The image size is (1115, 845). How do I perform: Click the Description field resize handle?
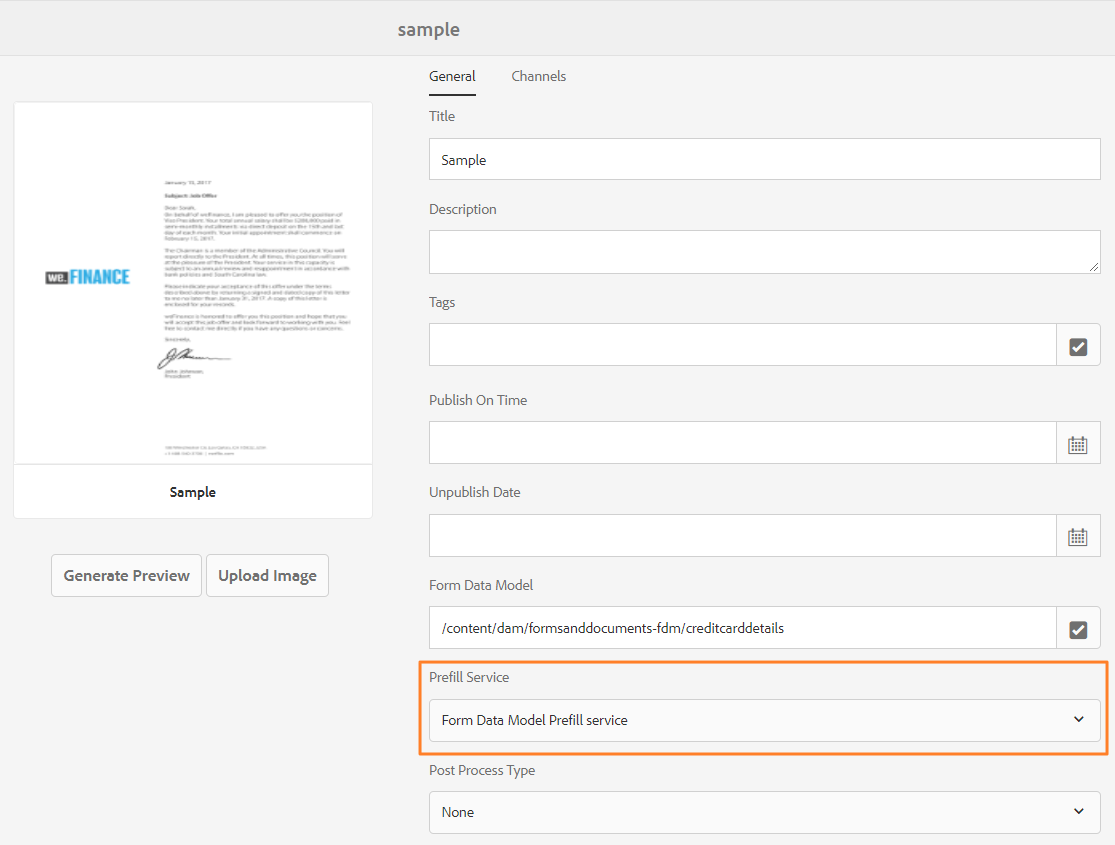coord(1094,267)
